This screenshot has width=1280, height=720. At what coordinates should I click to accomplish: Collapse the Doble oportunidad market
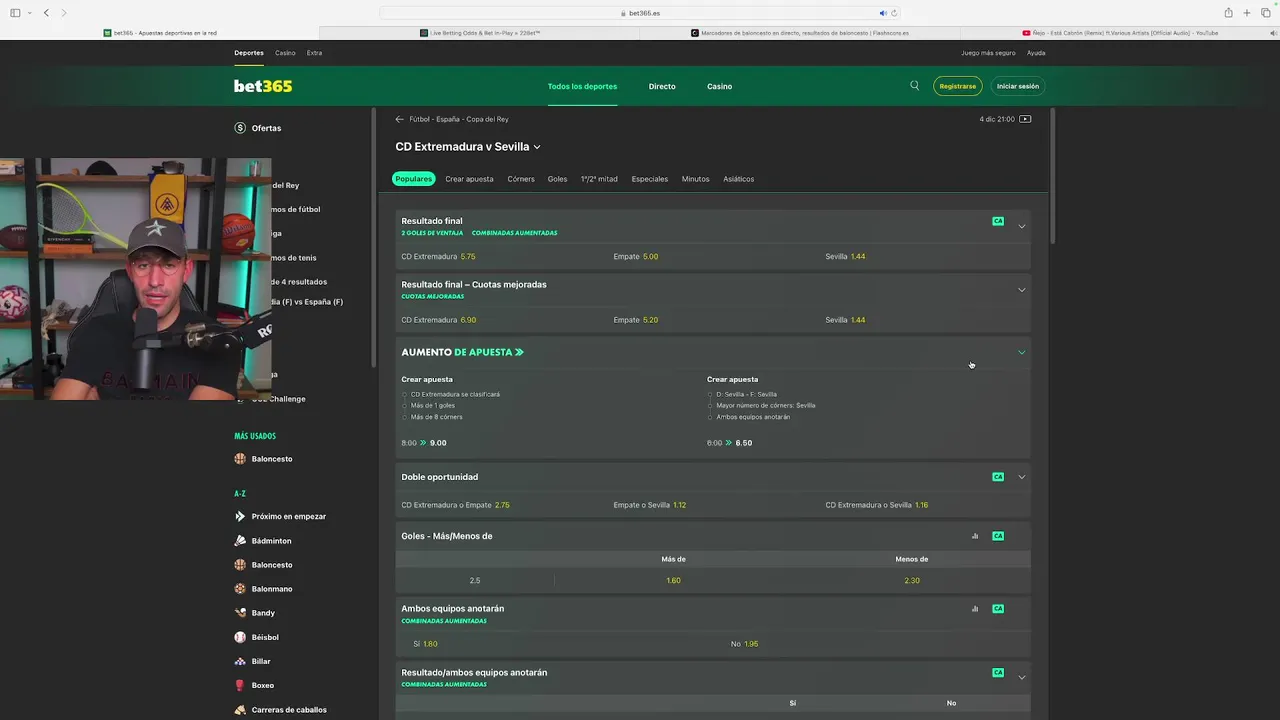[x=1021, y=477]
